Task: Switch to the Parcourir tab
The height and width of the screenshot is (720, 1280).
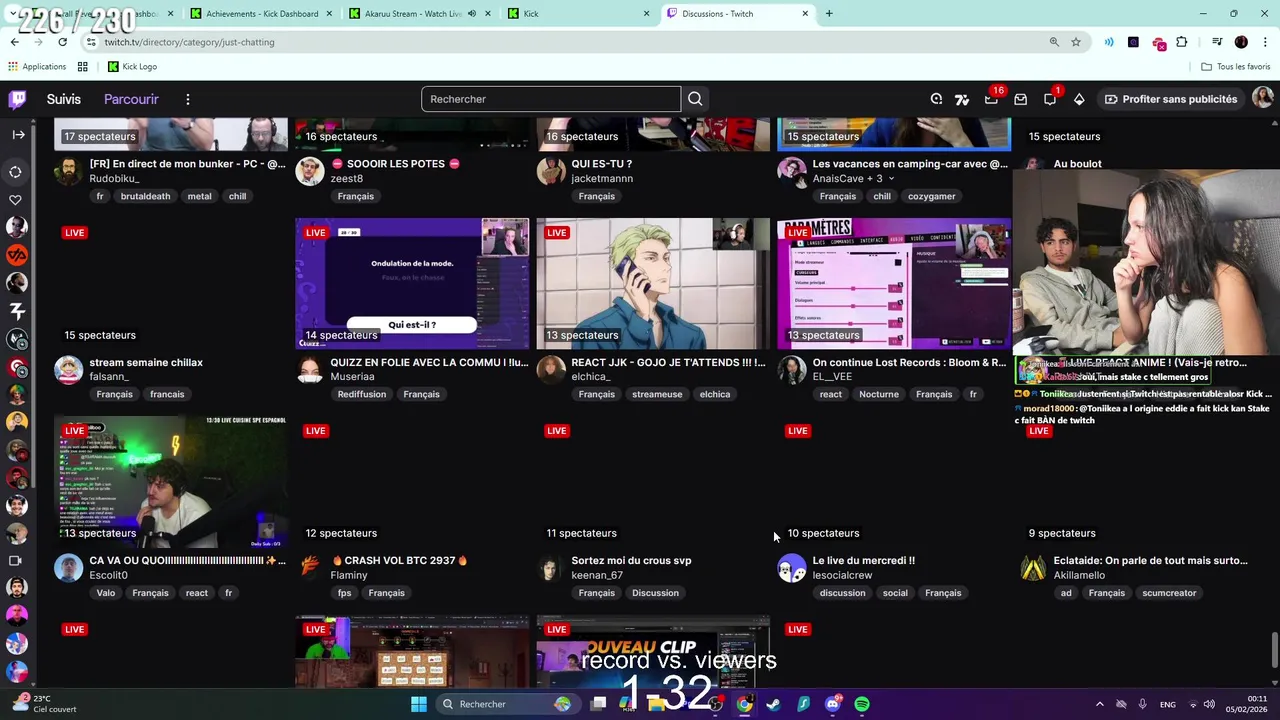Action: (131, 99)
